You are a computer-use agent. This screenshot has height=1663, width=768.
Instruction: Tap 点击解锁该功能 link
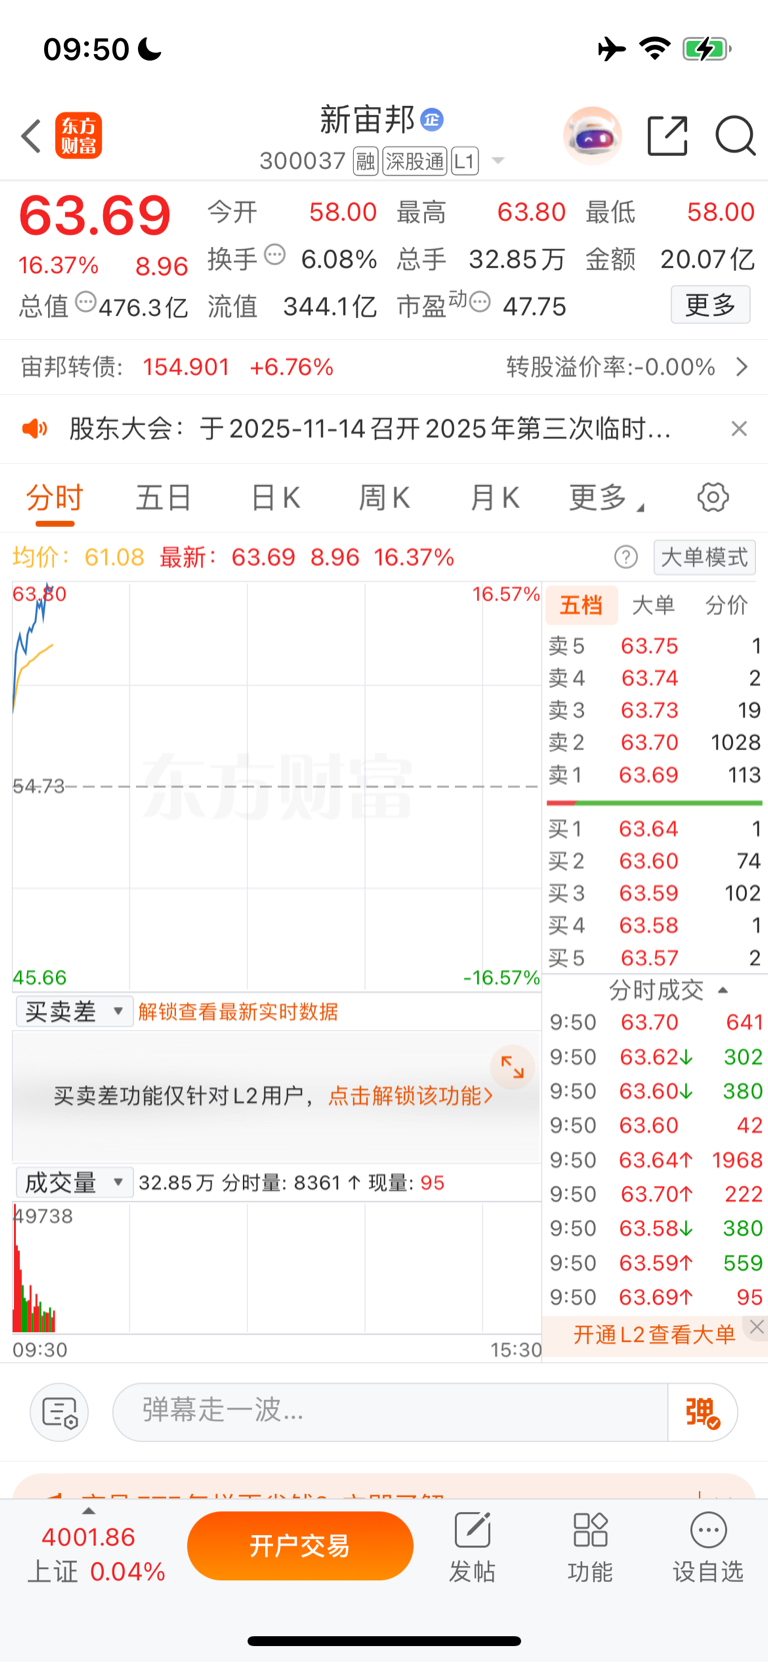tap(411, 1096)
